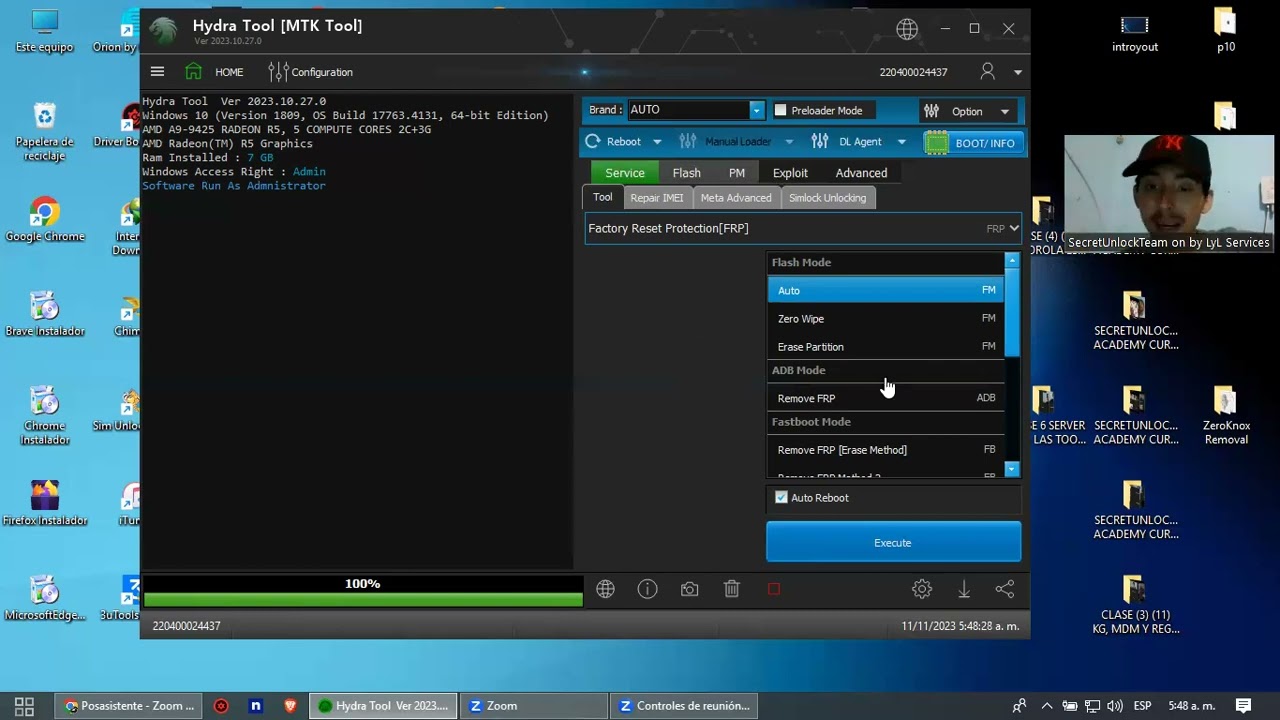Switch to the Advanced tab
The width and height of the screenshot is (1280, 720).
pyautogui.click(x=861, y=173)
